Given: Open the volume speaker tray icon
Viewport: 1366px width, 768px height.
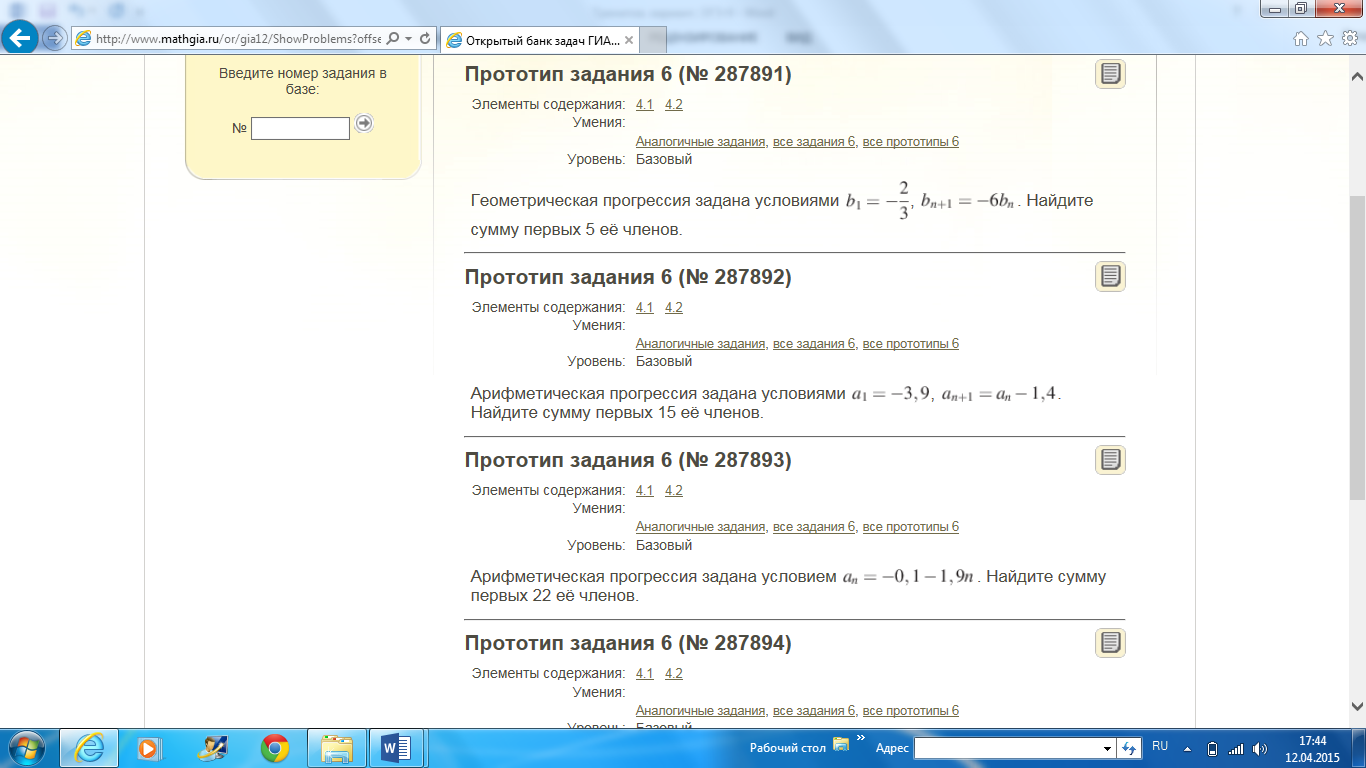Looking at the screenshot, I should pyautogui.click(x=1260, y=748).
